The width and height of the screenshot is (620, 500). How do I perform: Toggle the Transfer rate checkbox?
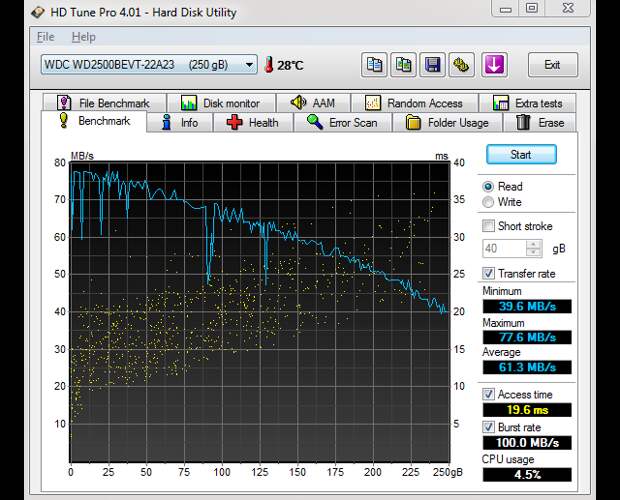[x=488, y=273]
